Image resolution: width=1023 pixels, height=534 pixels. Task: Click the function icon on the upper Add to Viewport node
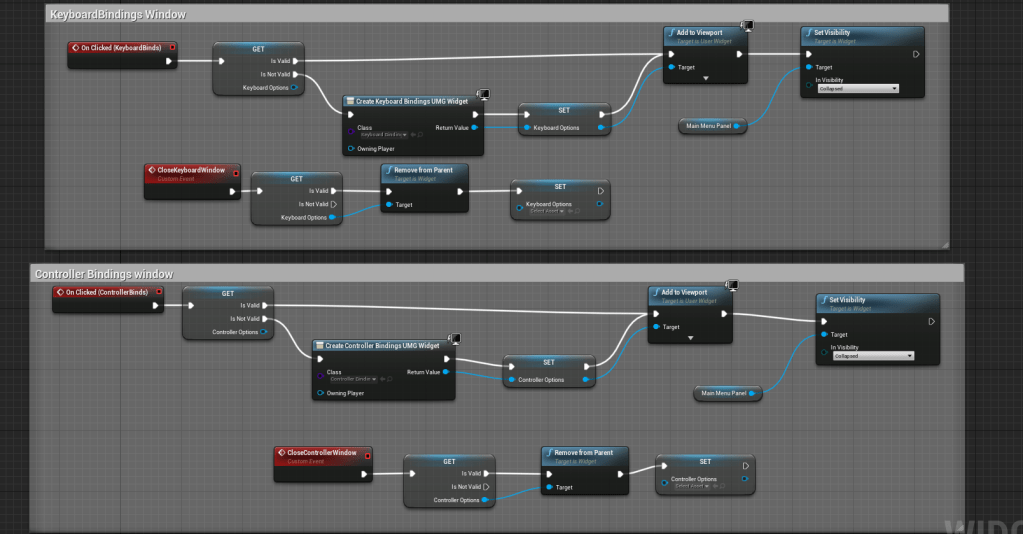671,33
